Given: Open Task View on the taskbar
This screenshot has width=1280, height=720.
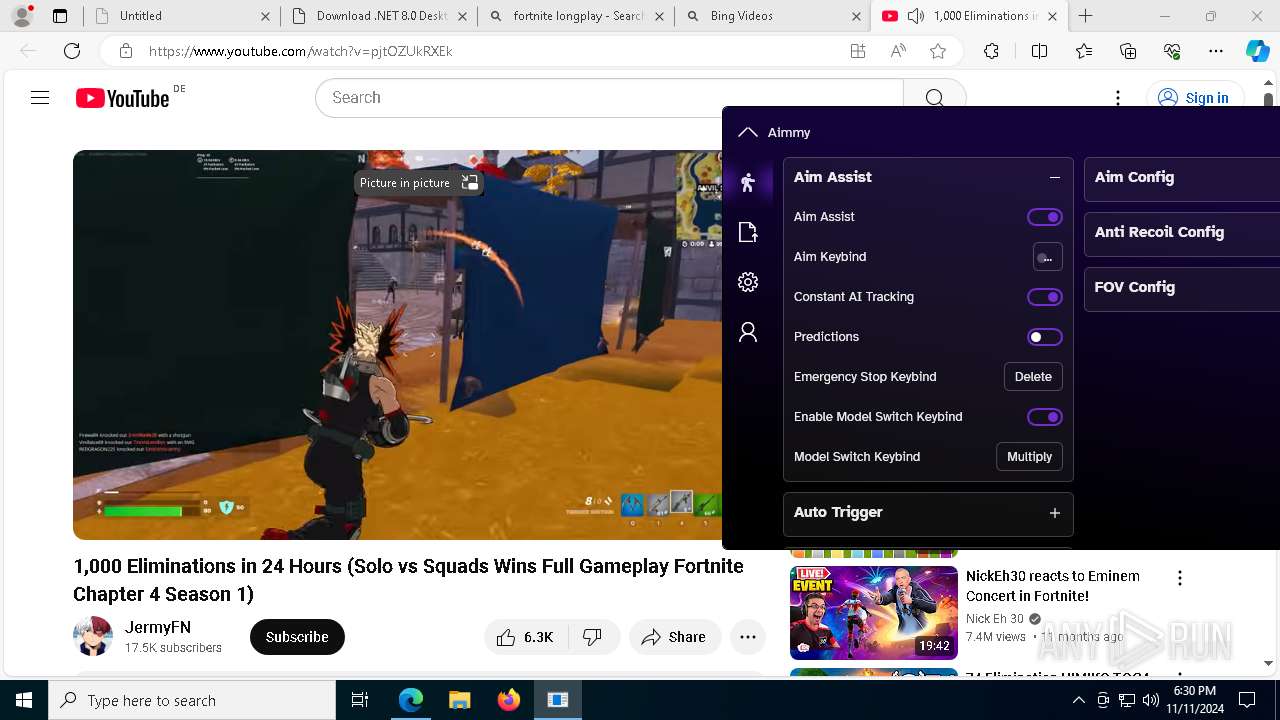Looking at the screenshot, I should point(360,700).
